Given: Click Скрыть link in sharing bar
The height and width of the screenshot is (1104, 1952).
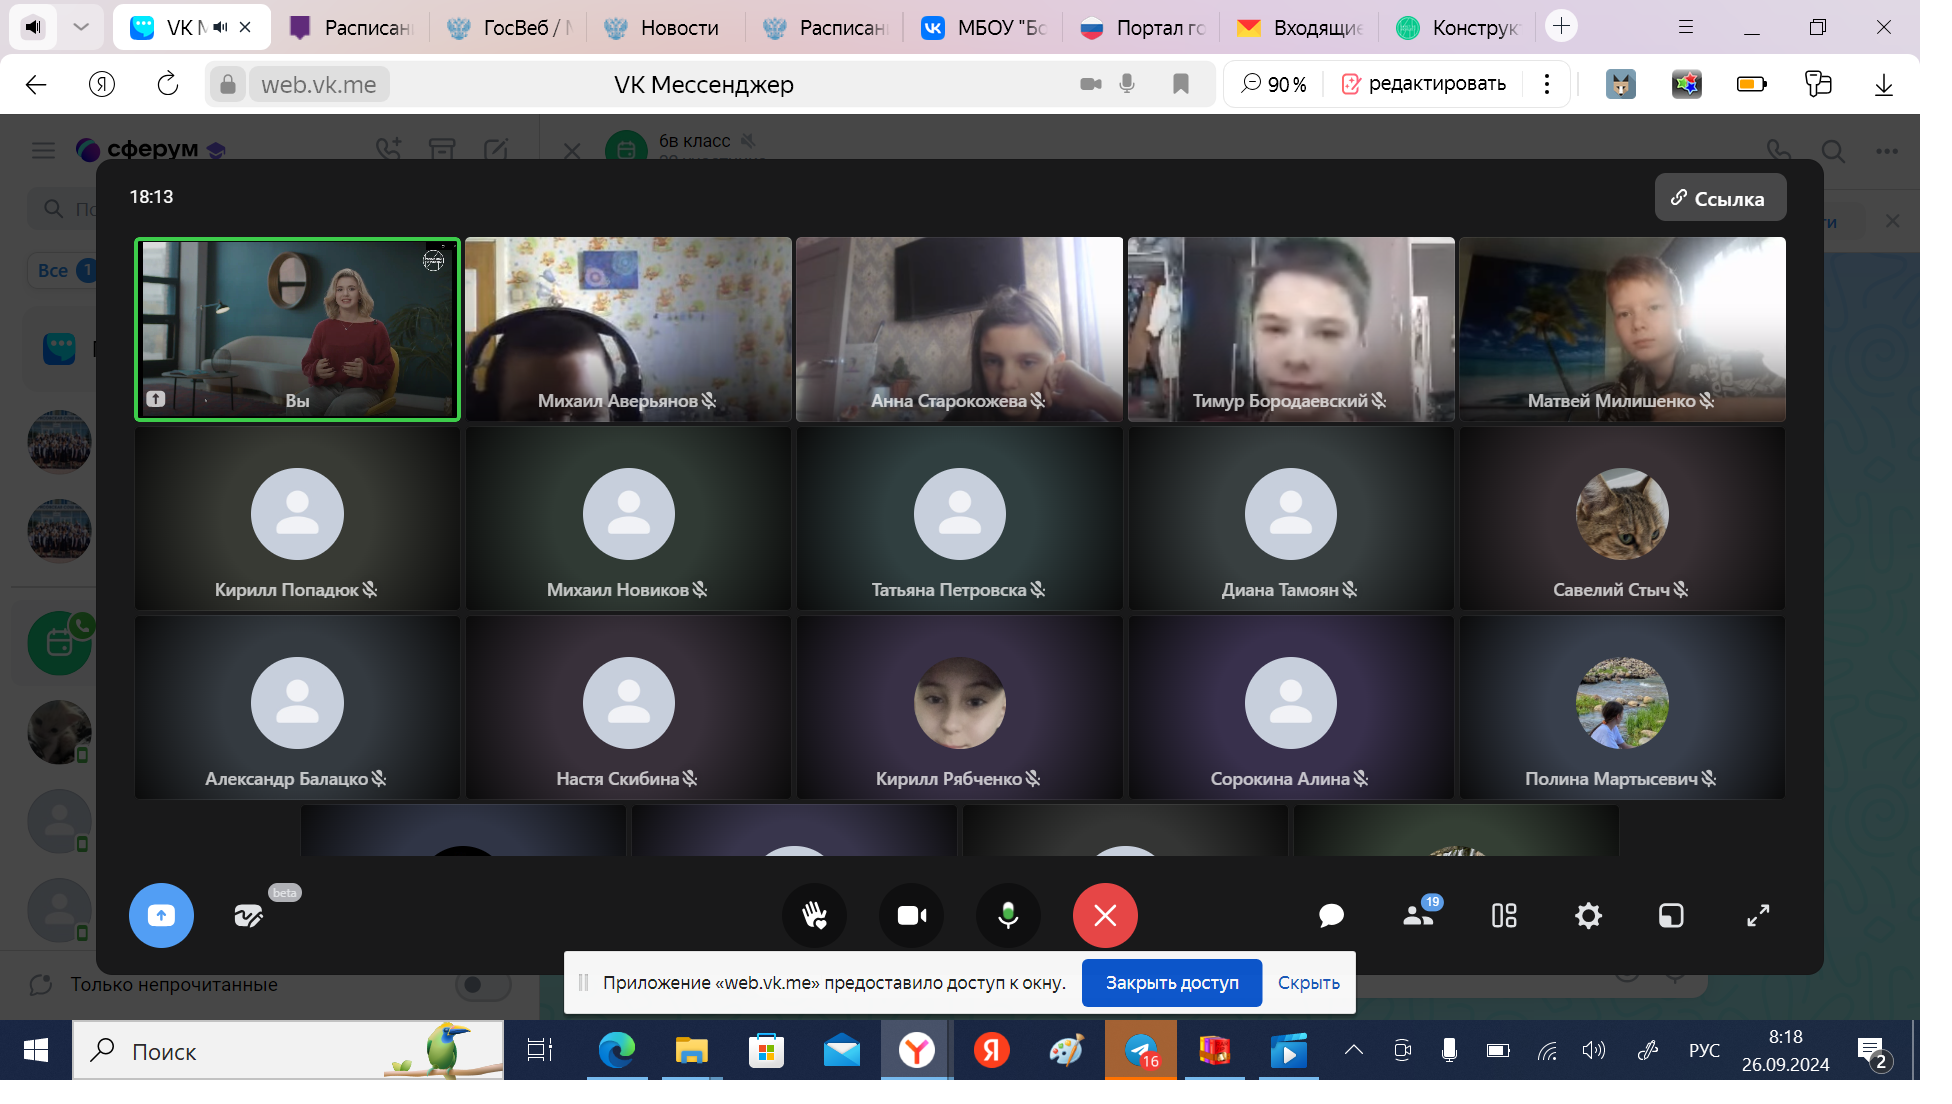Looking at the screenshot, I should coord(1308,983).
